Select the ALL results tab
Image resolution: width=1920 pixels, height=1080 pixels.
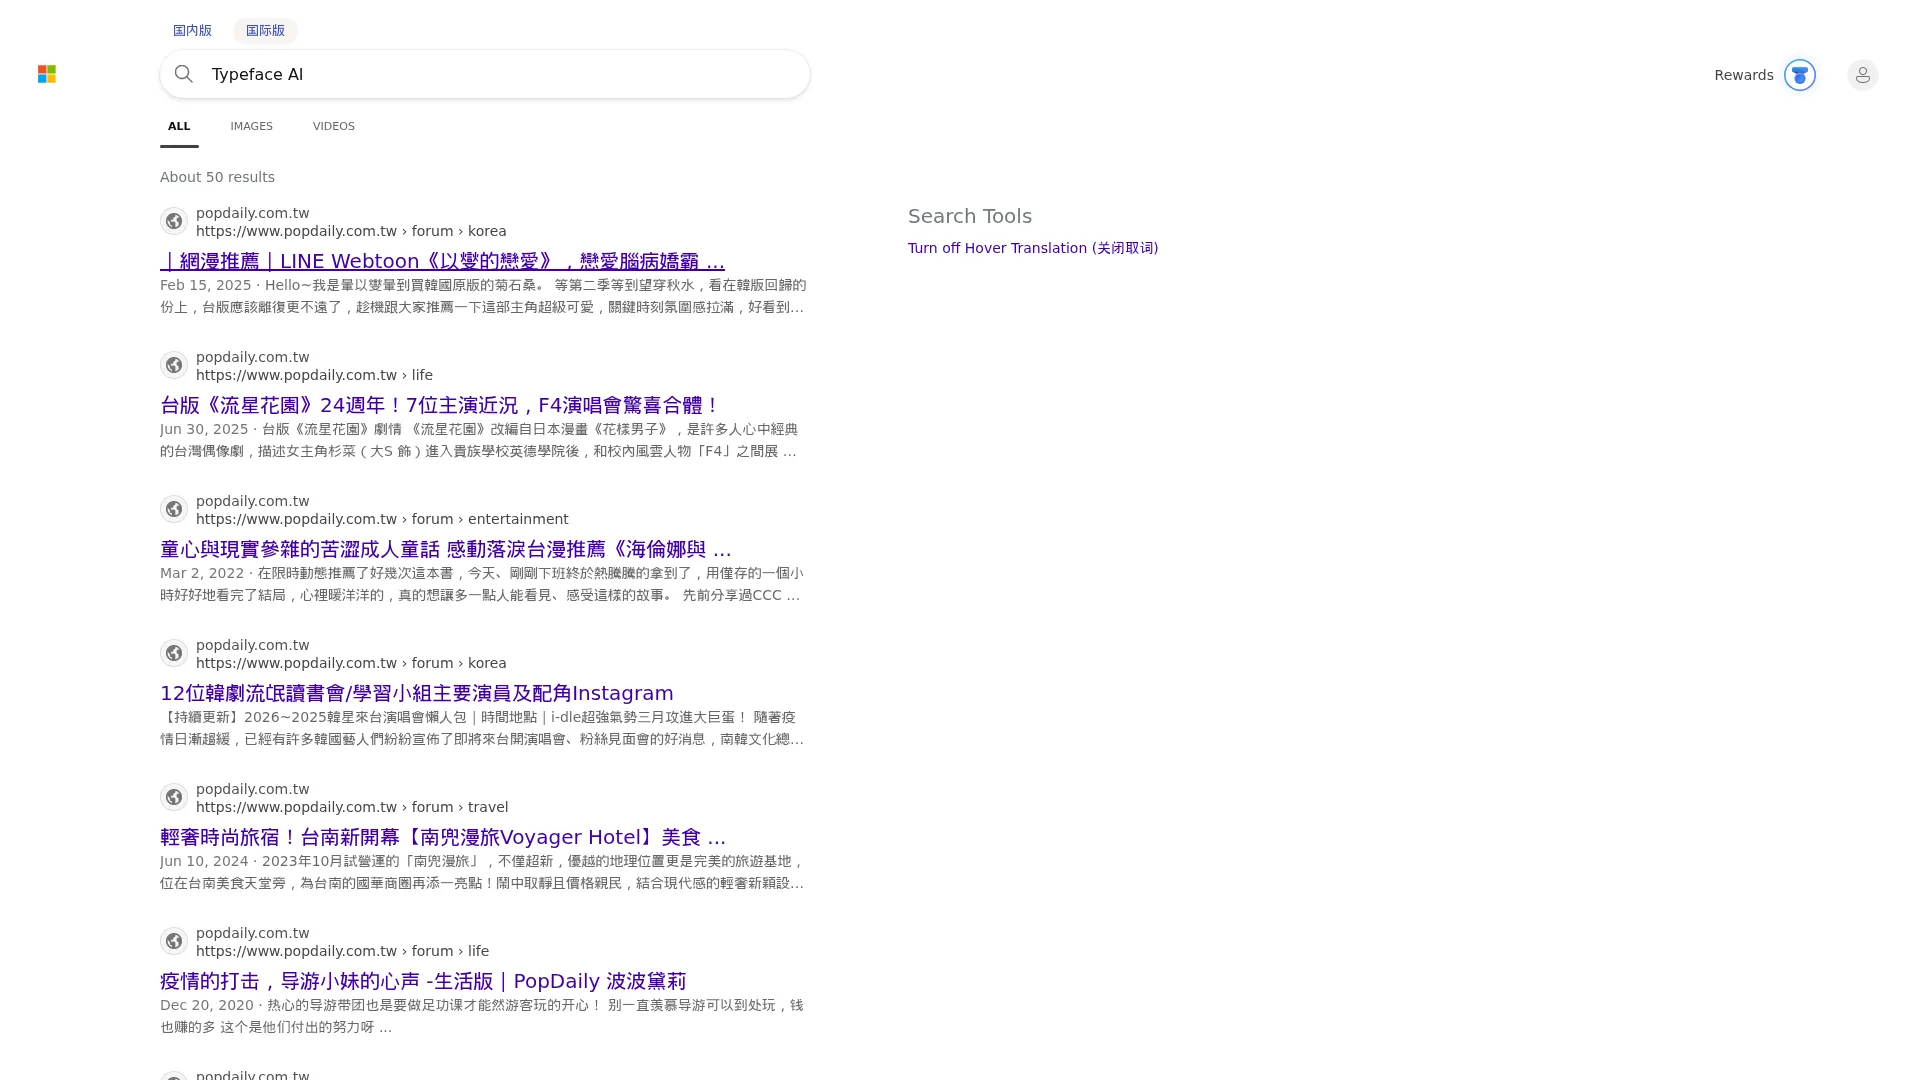179,126
